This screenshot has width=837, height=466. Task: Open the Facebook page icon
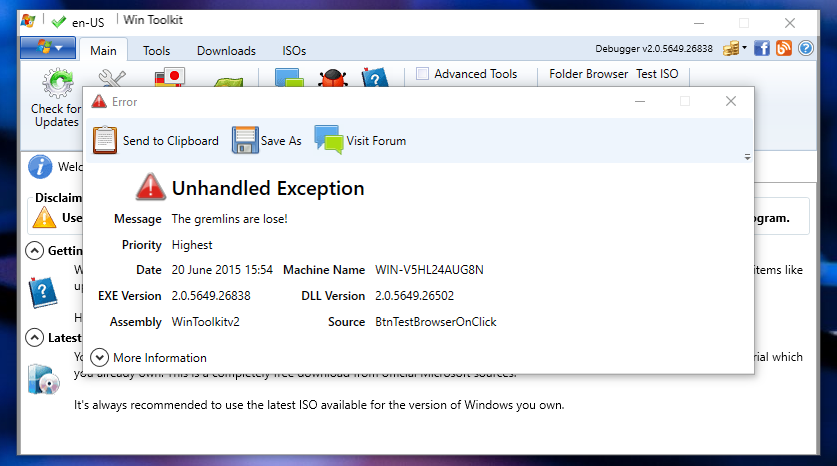point(762,49)
